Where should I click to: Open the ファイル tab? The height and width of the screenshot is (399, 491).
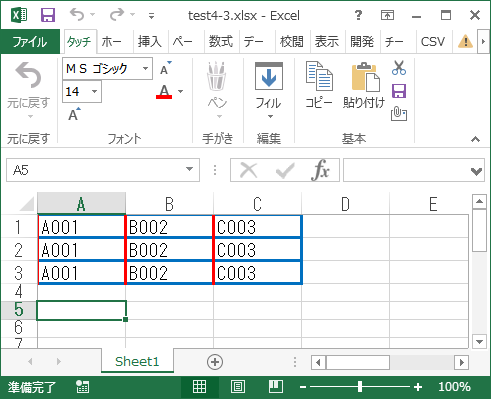(x=30, y=42)
